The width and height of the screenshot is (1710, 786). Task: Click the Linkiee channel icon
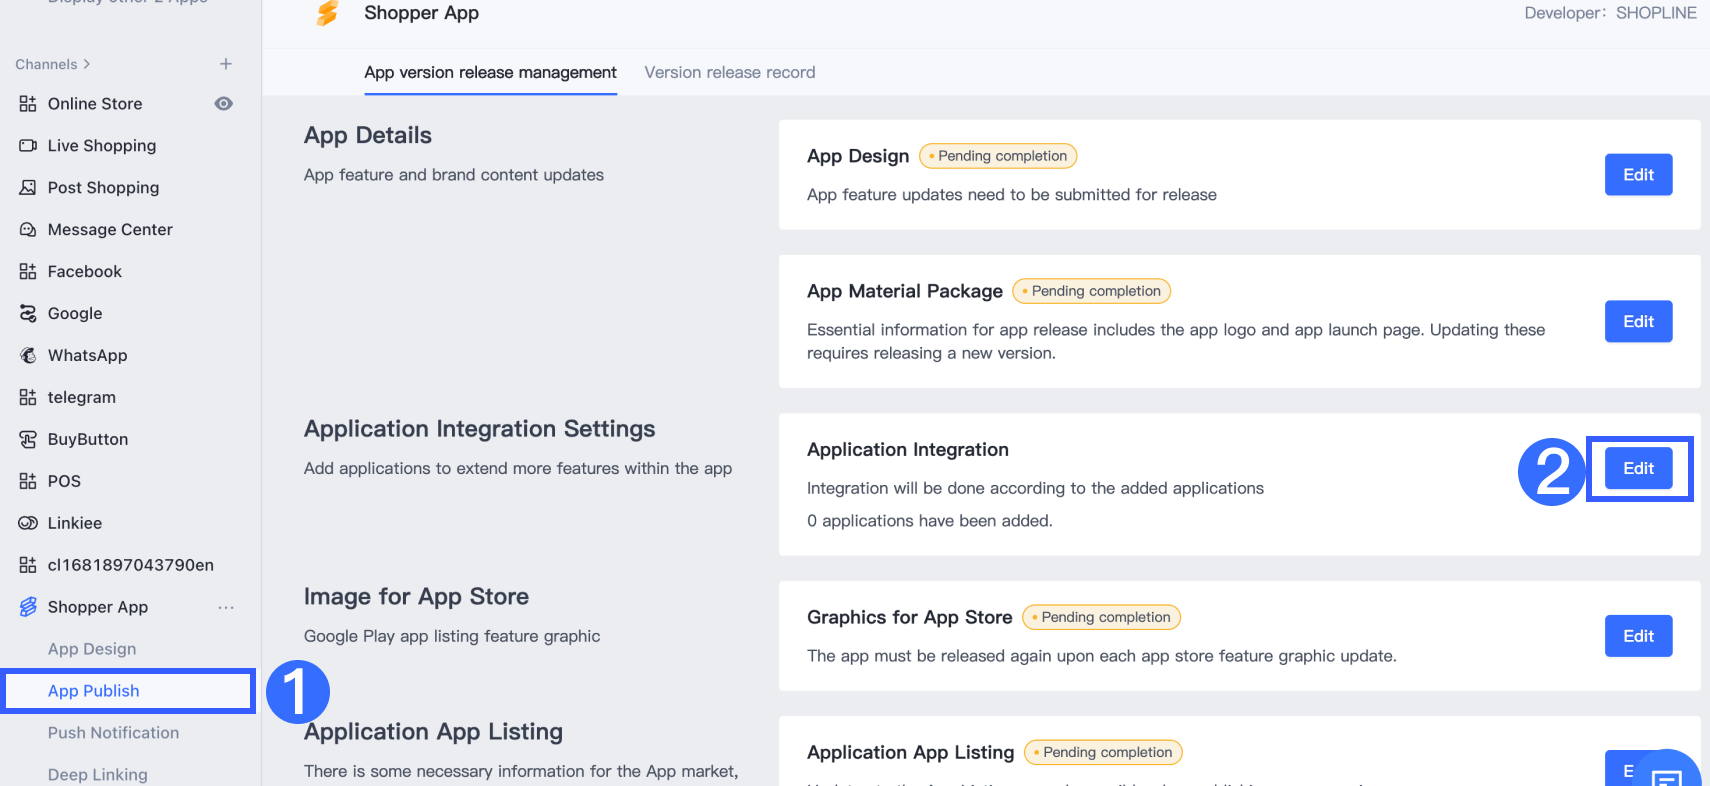(28, 523)
